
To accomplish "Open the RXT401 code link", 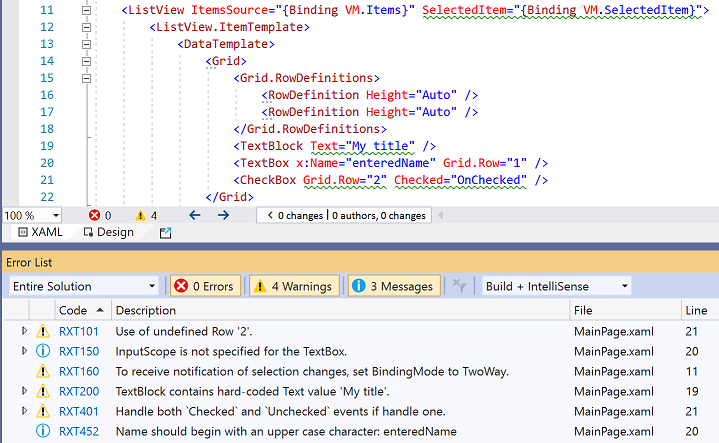I will (x=79, y=411).
